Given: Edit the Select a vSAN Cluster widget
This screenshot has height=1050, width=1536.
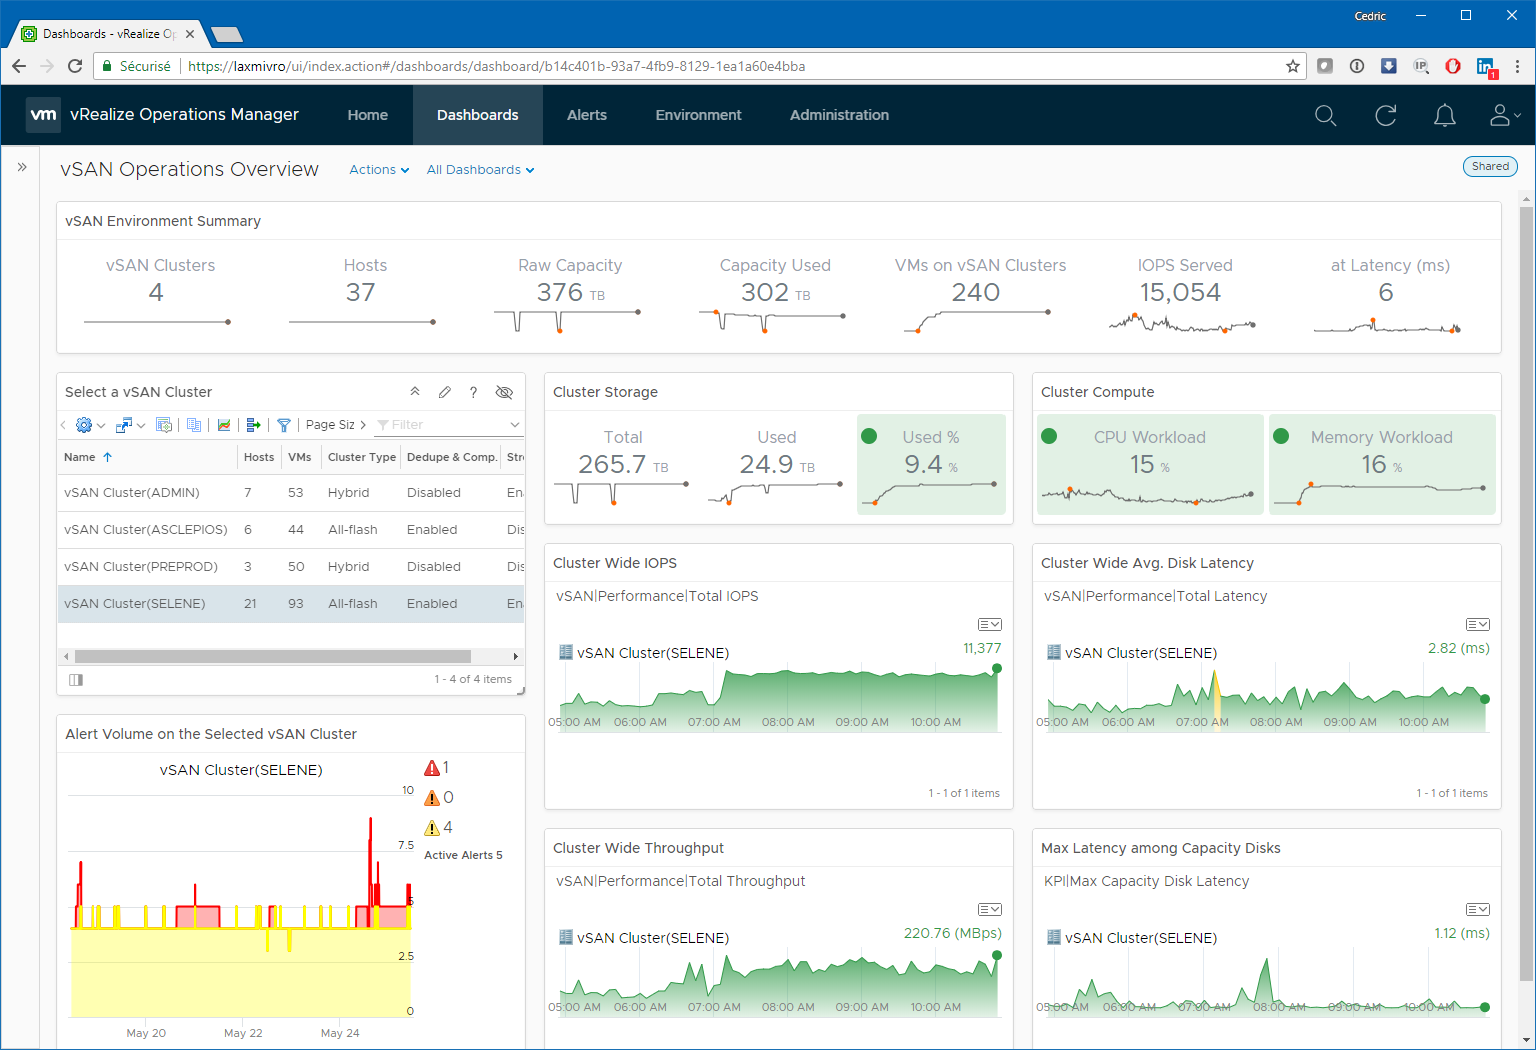Looking at the screenshot, I should 444,392.
